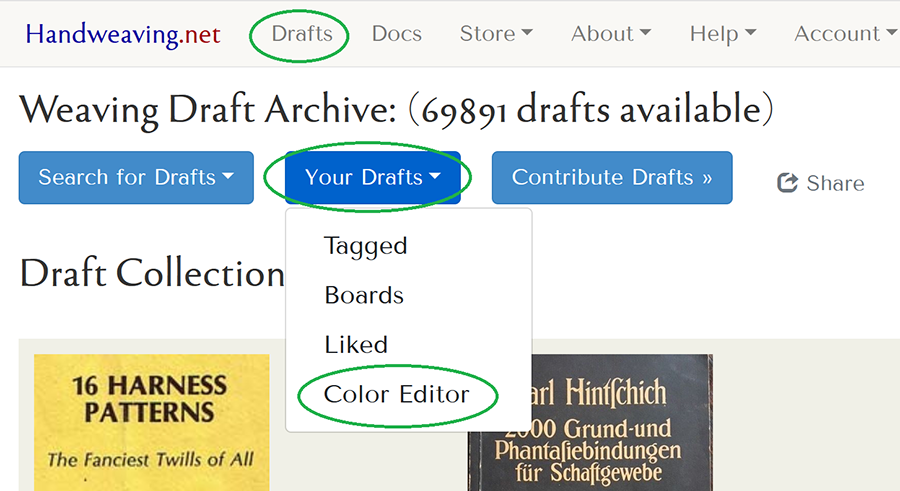Click the Contribute Drafts button
The width and height of the screenshot is (900, 491).
pos(612,178)
